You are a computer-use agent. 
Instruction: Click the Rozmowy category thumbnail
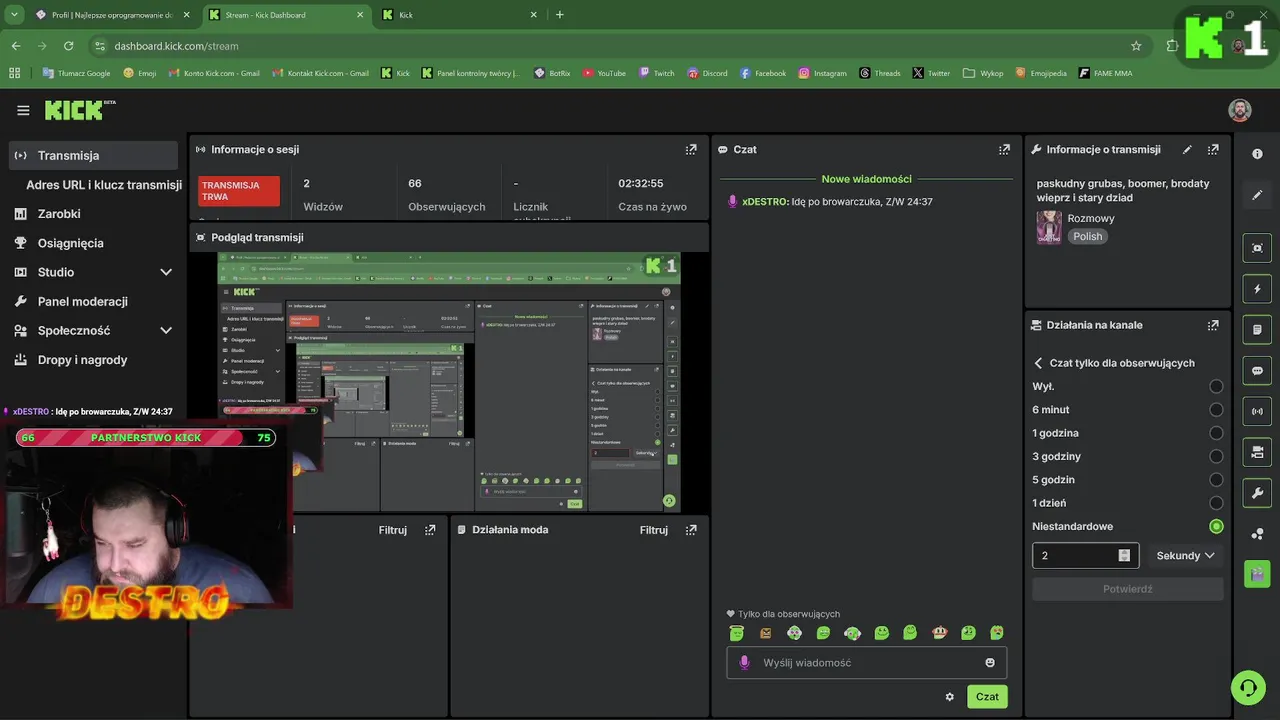click(1049, 227)
